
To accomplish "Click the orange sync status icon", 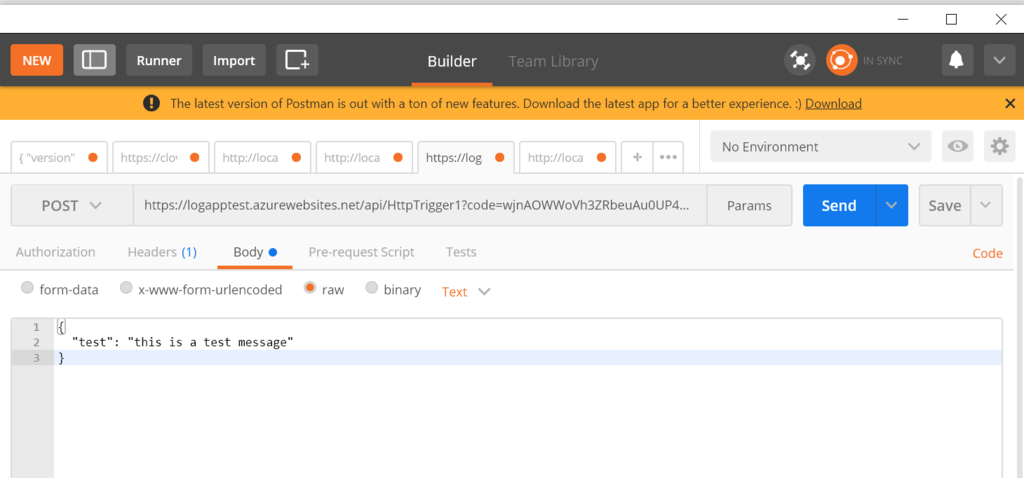I will [841, 60].
